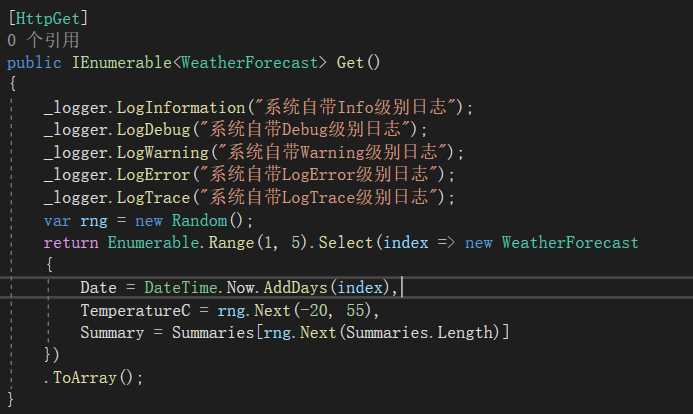Image resolution: width=693 pixels, height=414 pixels.
Task: Click the Select method call
Action: click(x=346, y=242)
